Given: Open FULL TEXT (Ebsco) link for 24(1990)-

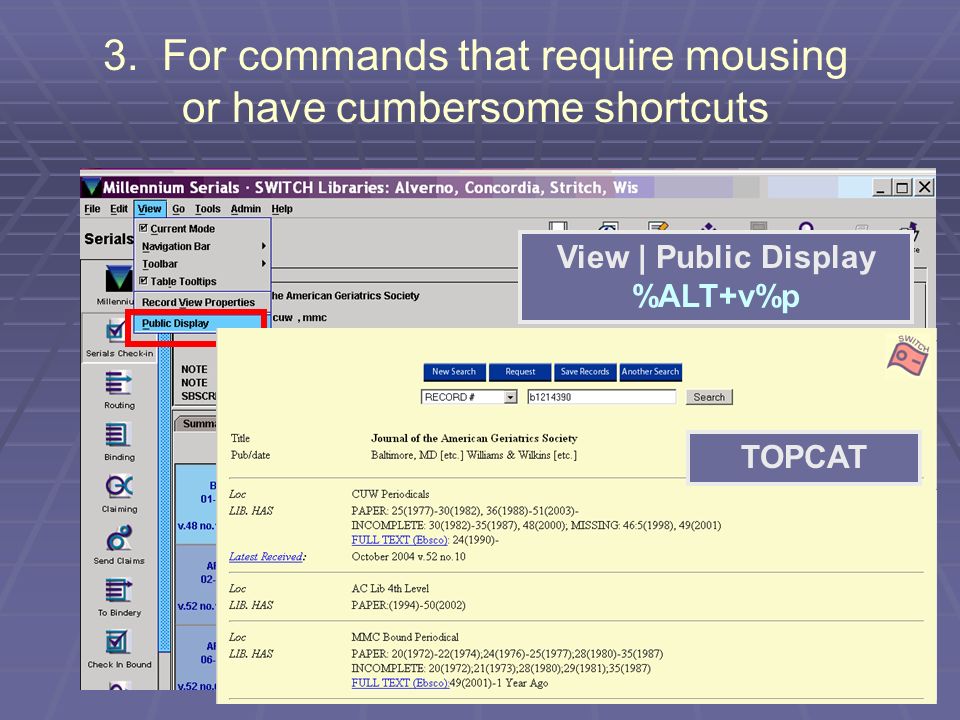Looking at the screenshot, I should [x=400, y=540].
